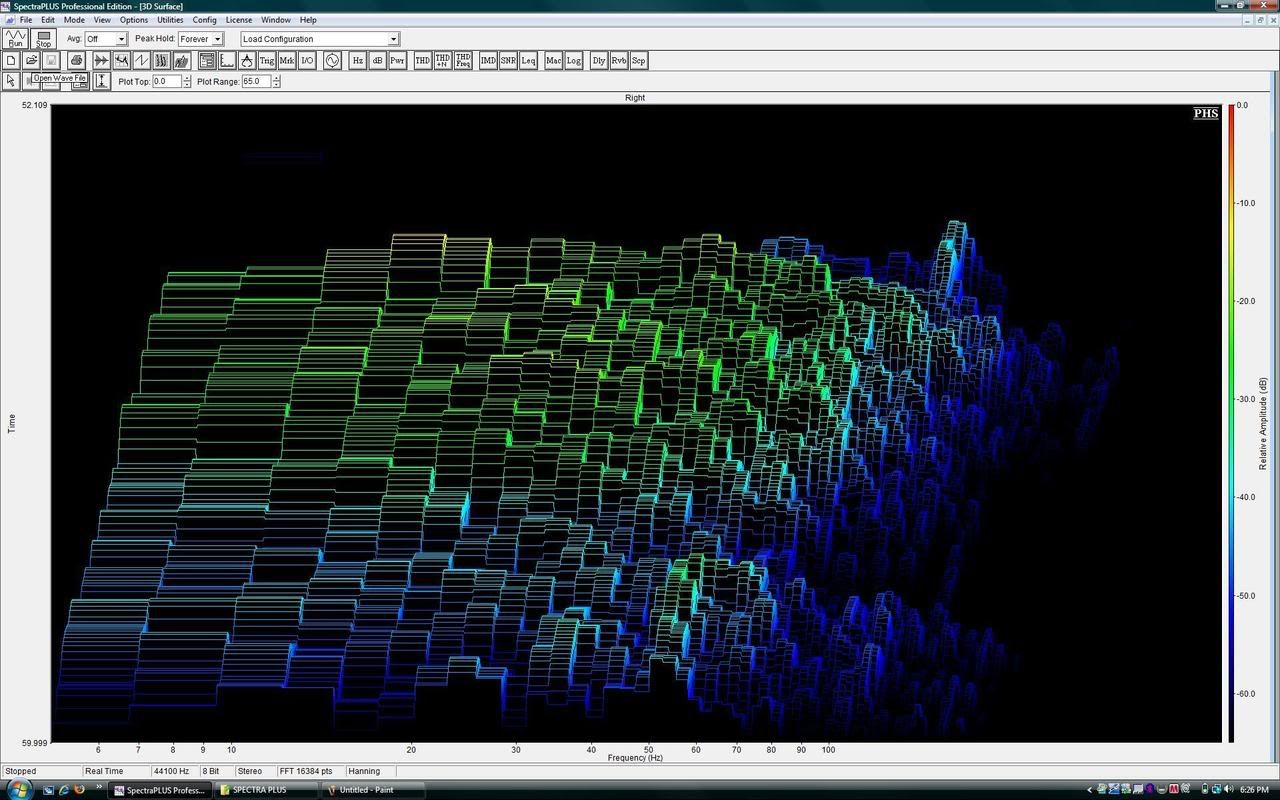Image resolution: width=1280 pixels, height=800 pixels.
Task: Open the Help menu
Action: tap(308, 20)
